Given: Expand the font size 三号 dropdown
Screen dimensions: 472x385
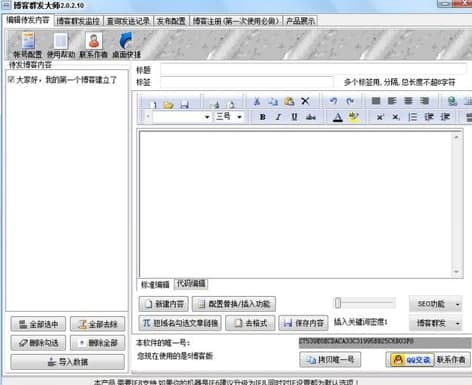Looking at the screenshot, I should [239, 117].
